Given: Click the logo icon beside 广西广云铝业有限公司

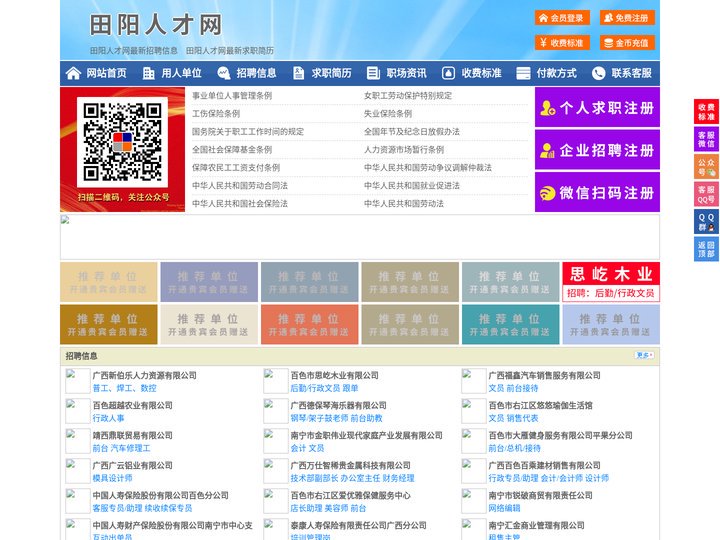Looking at the screenshot, I should pos(78,471).
